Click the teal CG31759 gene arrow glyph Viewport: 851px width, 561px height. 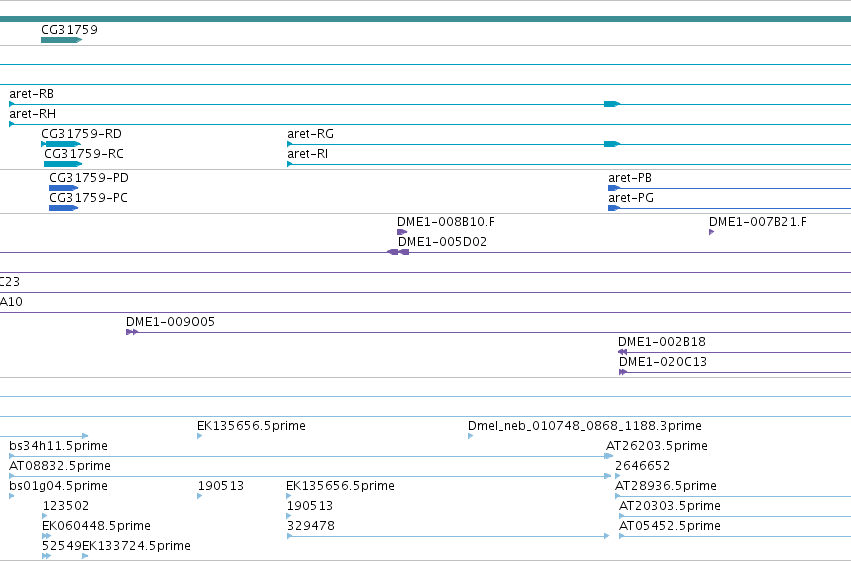point(61,40)
